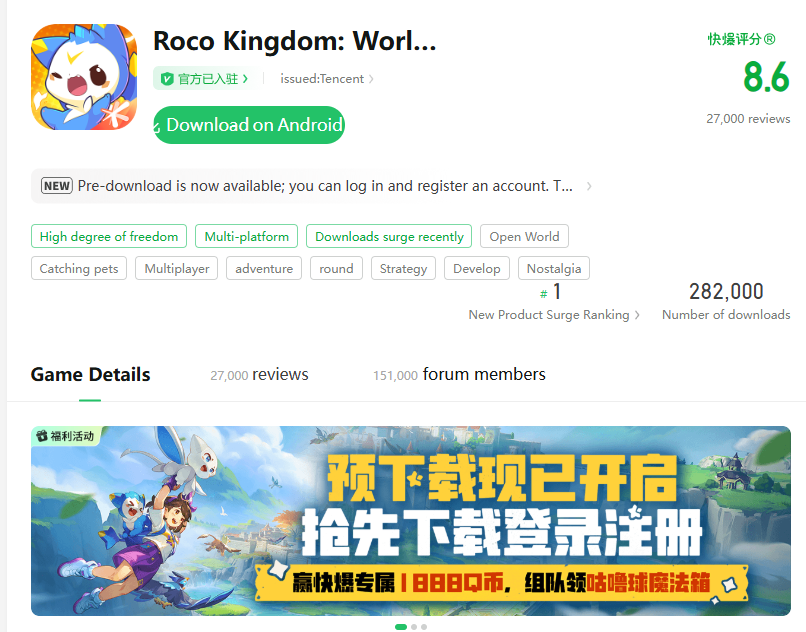The image size is (806, 632).
Task: Open the 27,000 reviews link
Action: coord(748,118)
